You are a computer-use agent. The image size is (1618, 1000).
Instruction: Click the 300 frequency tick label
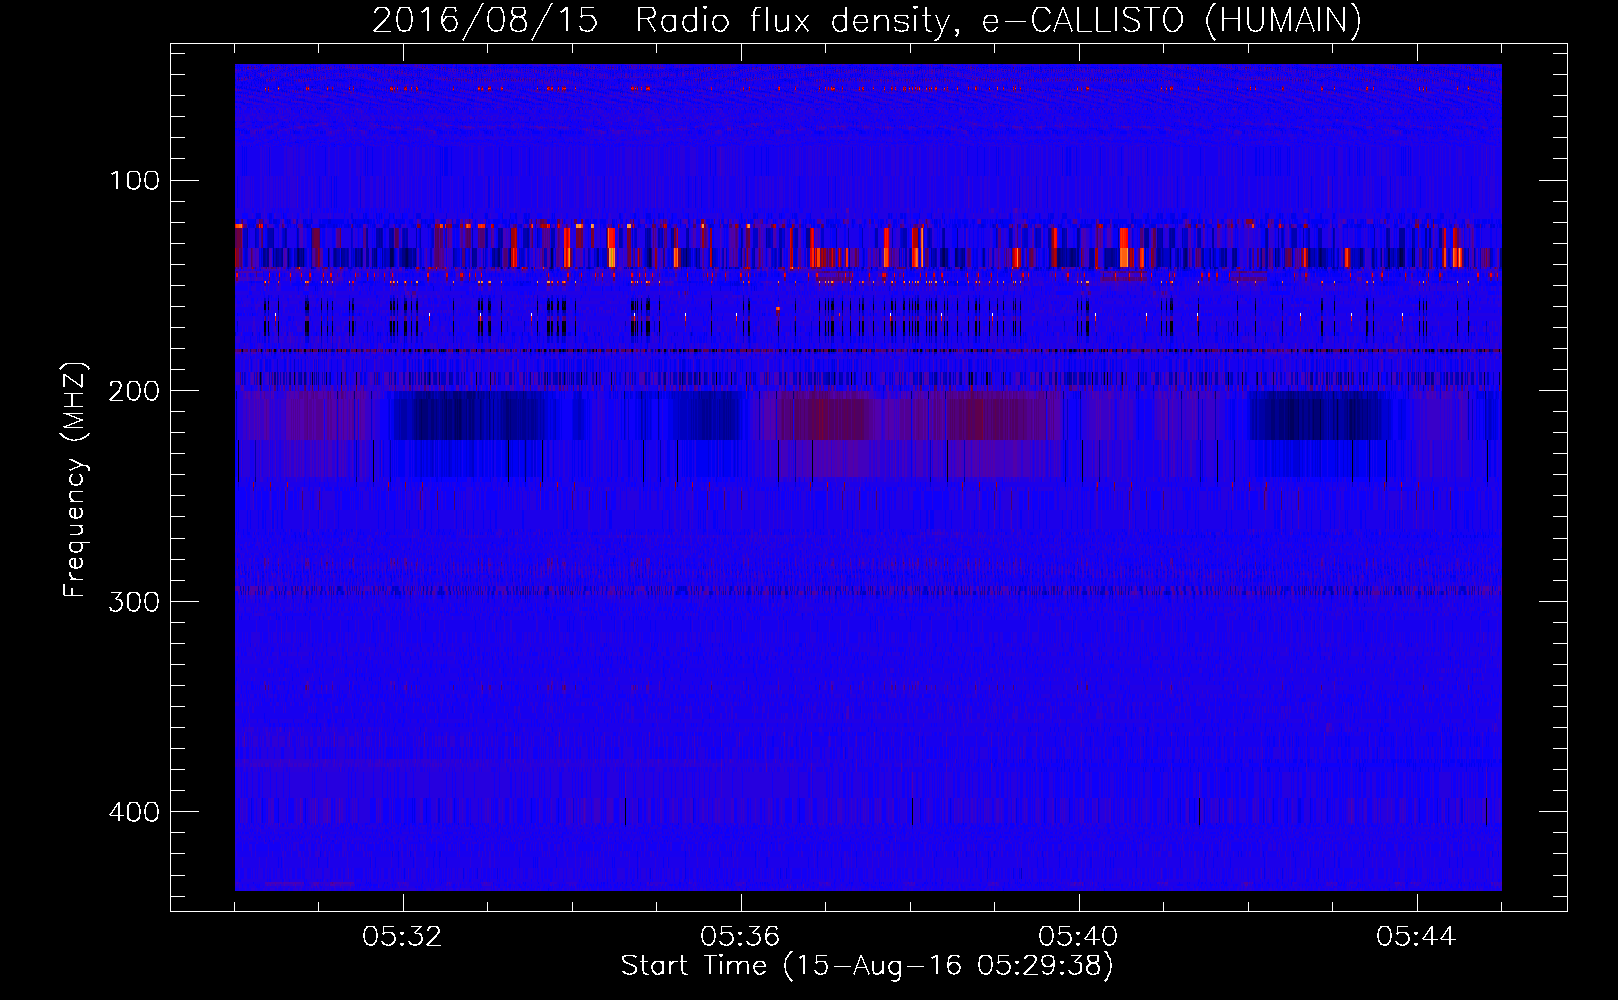coord(134,601)
